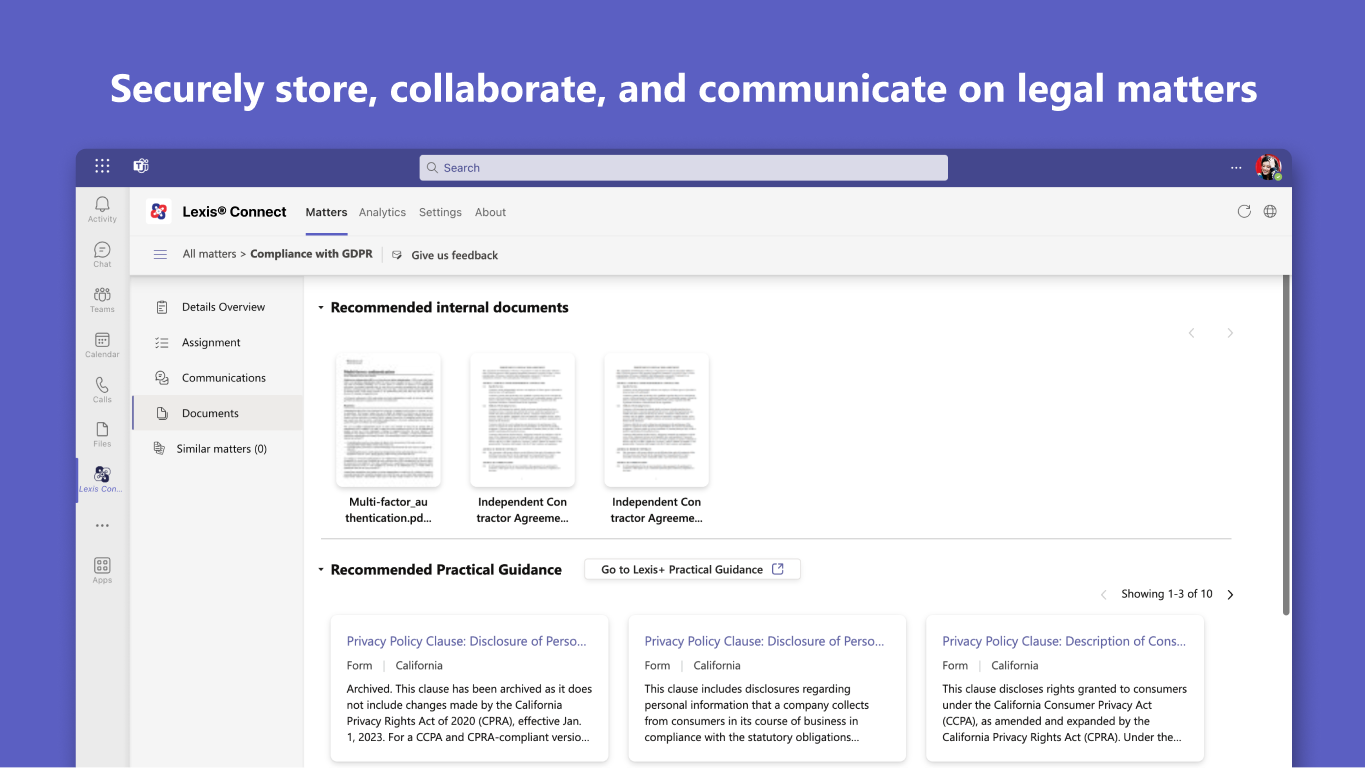Screen dimensions: 1366x768
Task: Select the Lexis Connect app icon
Action: pos(102,474)
